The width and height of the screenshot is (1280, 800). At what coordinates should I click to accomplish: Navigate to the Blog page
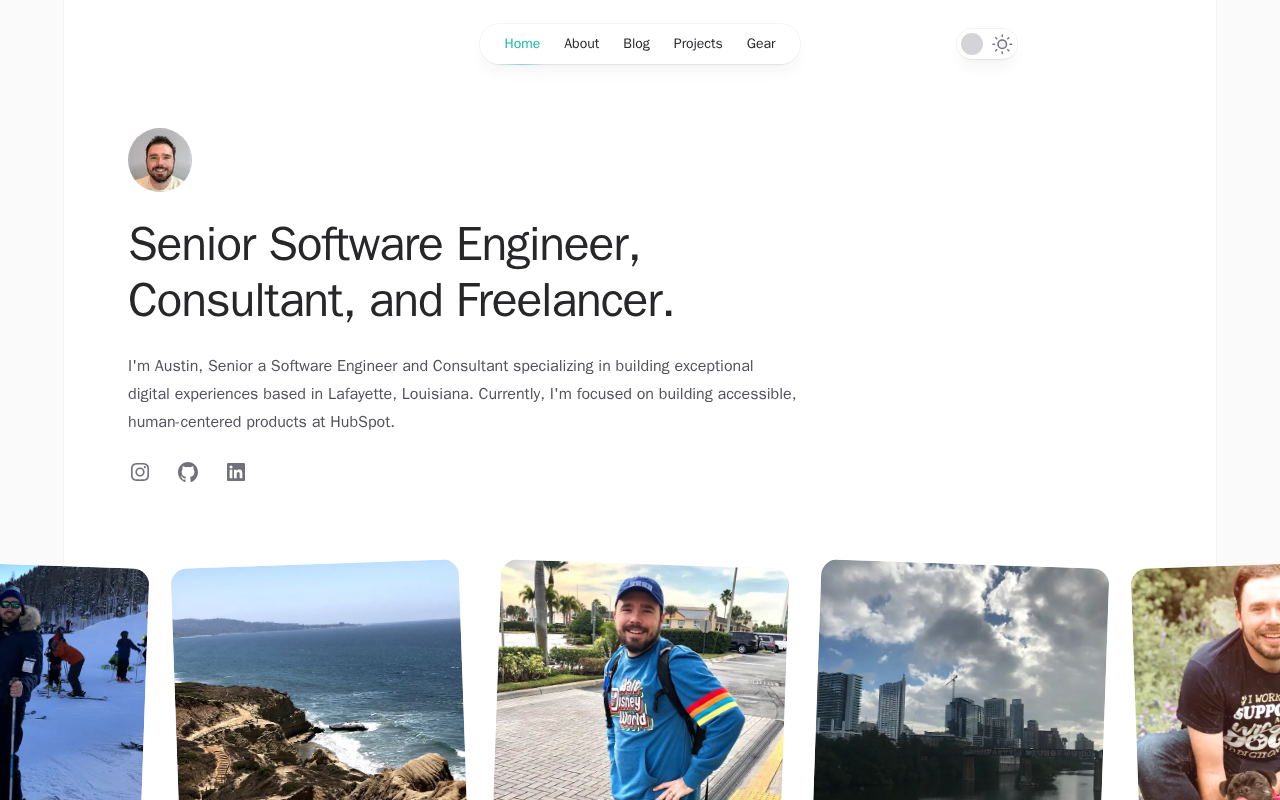point(636,44)
